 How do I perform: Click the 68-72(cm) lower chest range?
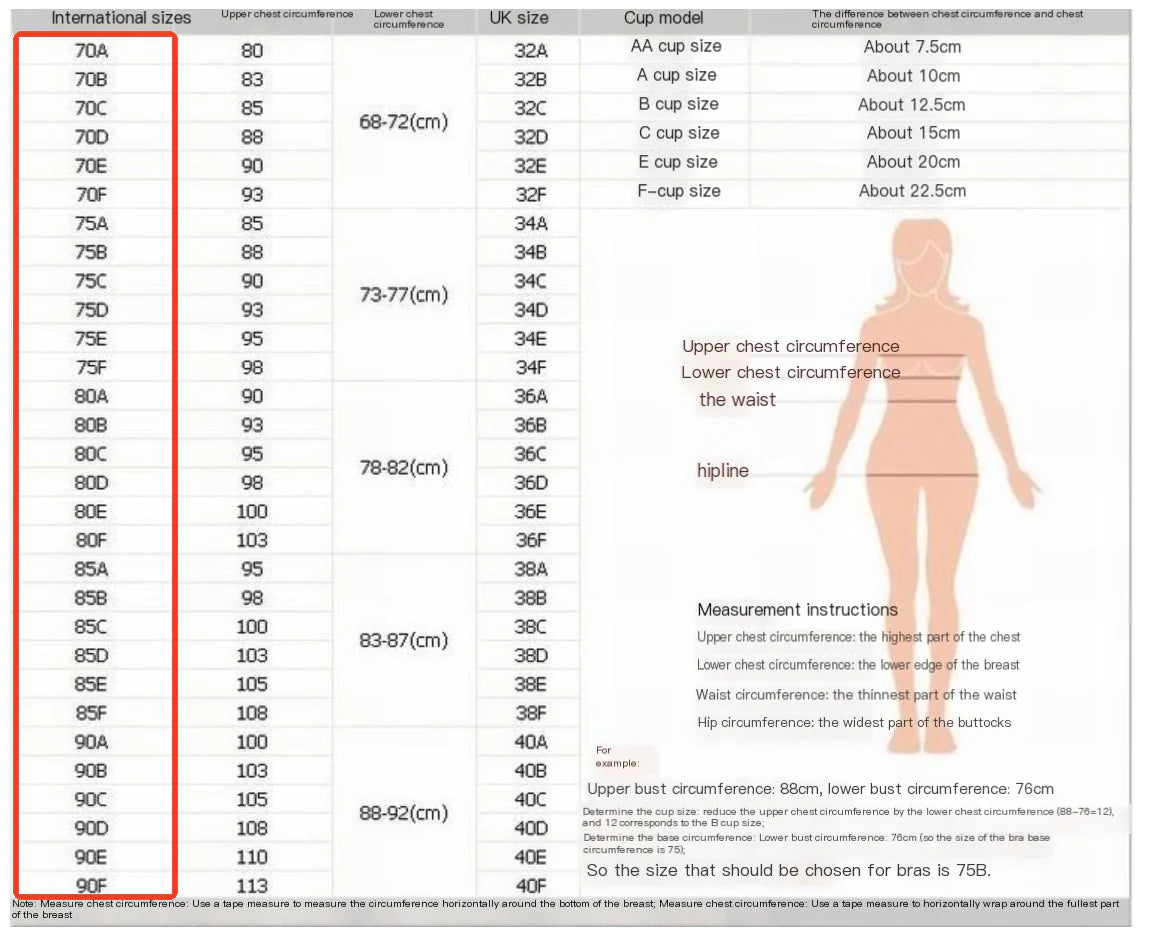coord(403,122)
